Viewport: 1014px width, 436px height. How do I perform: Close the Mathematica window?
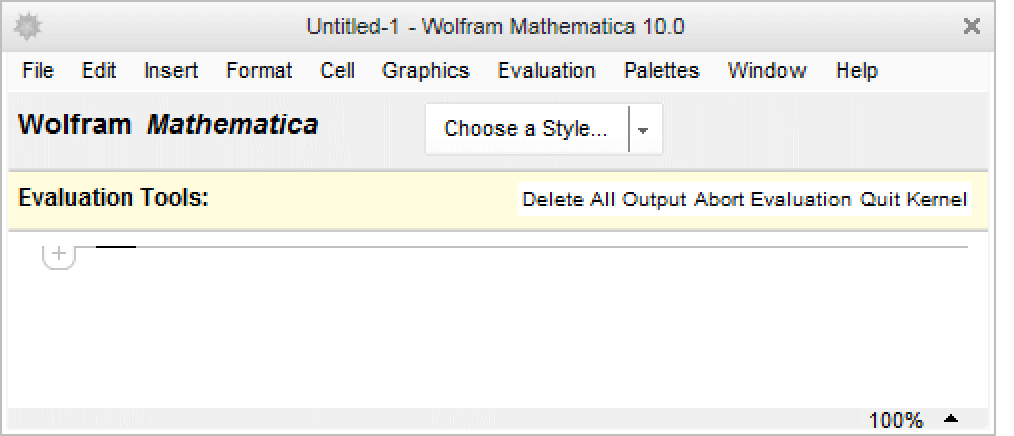pyautogui.click(x=971, y=27)
